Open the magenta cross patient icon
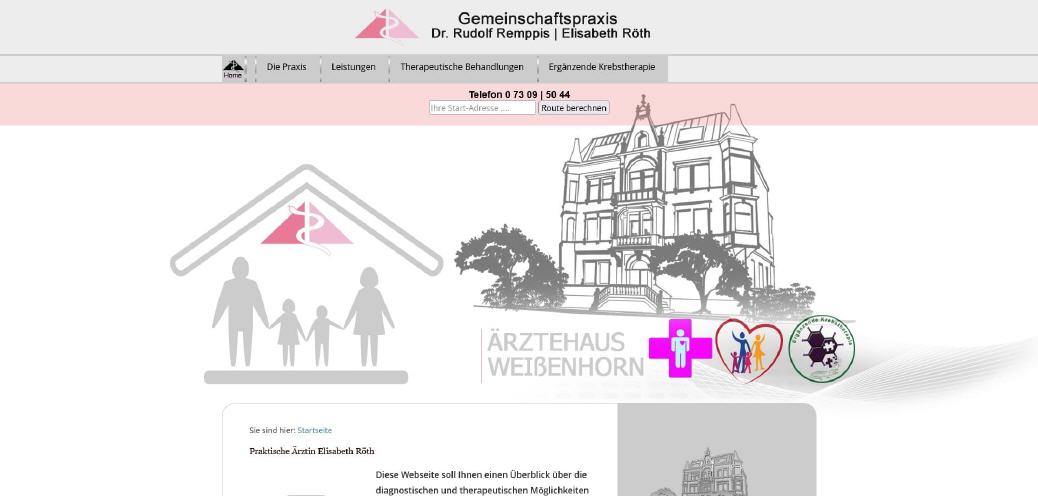The width and height of the screenshot is (1038, 496). click(680, 348)
